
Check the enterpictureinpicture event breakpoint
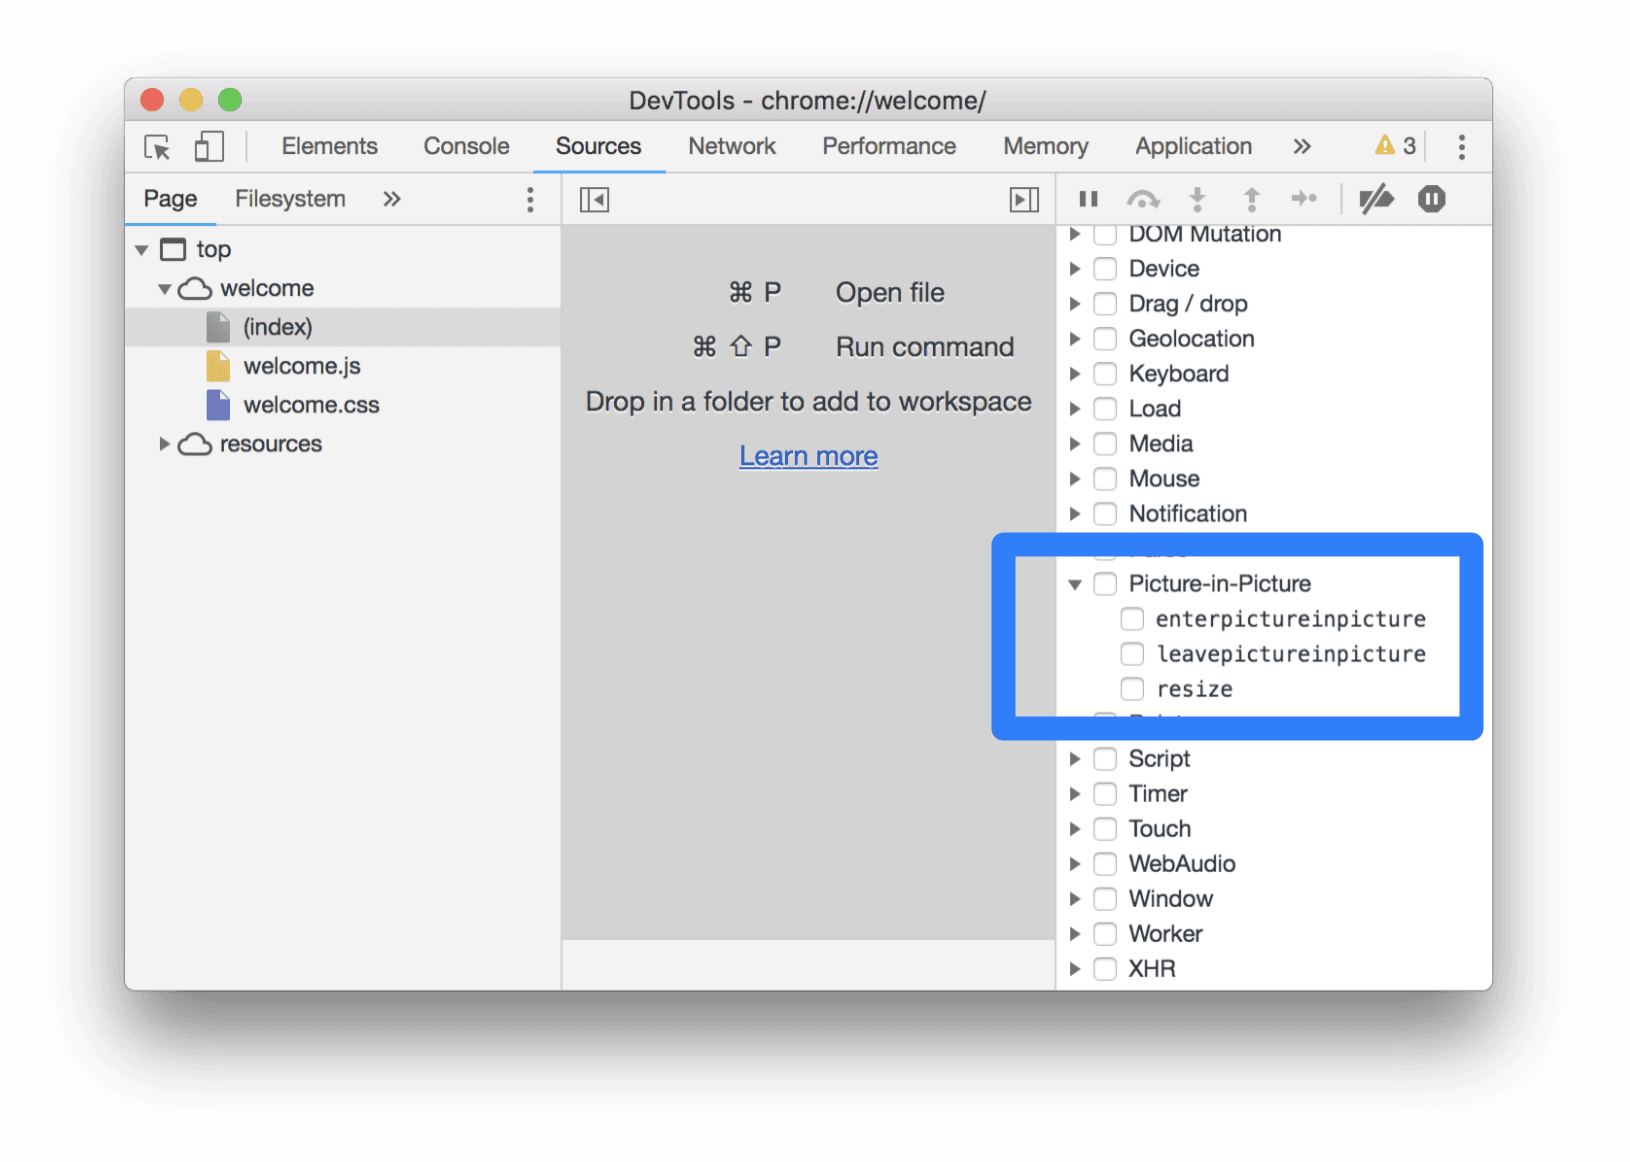[1132, 618]
